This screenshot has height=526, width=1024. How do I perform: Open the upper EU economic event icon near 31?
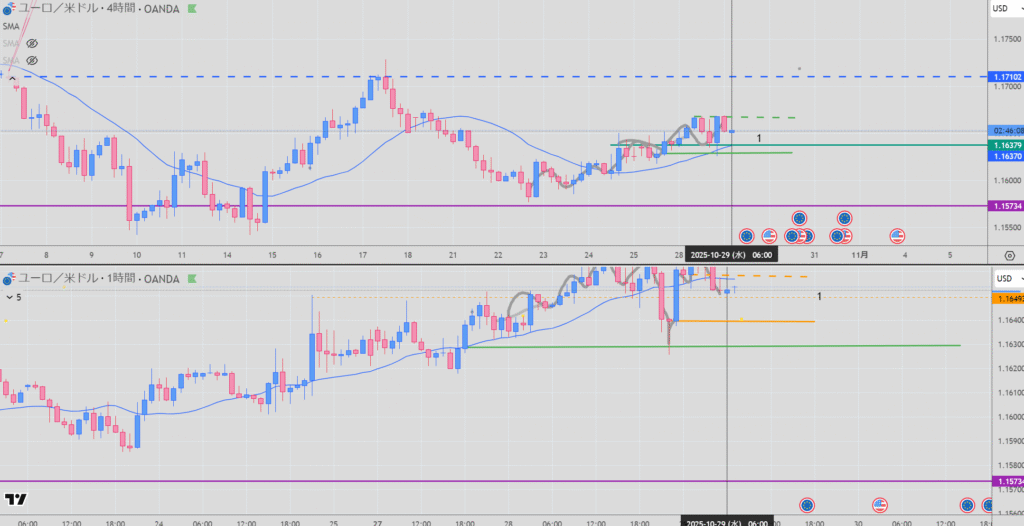(799, 218)
